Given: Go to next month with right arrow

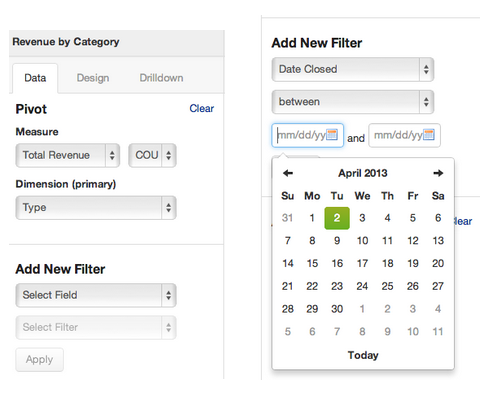Looking at the screenshot, I should click(x=438, y=173).
